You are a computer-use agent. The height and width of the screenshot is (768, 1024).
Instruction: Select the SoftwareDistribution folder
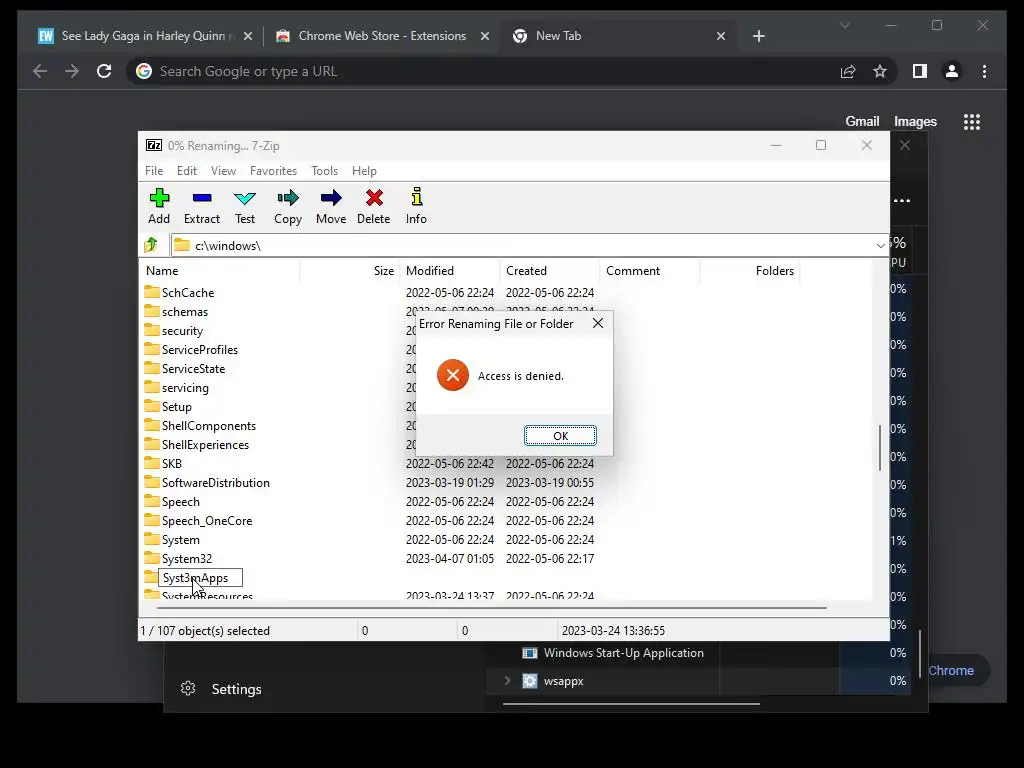tap(216, 483)
